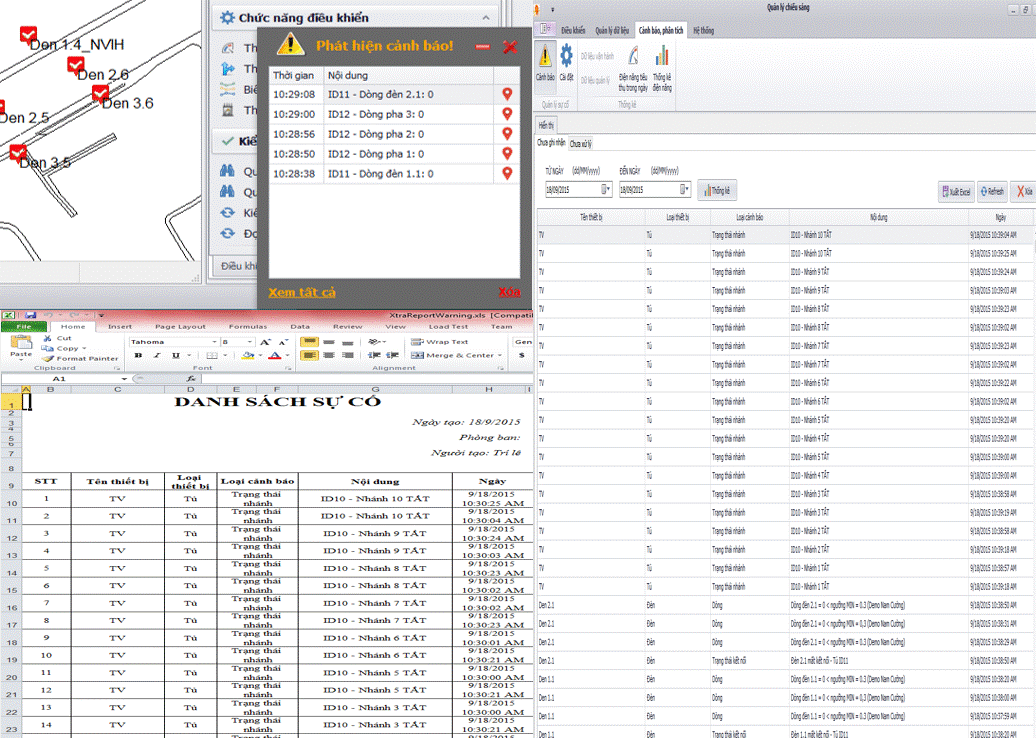1036x738 pixels.
Task: Collapse the Chức năng điều khiển panel
Action: click(487, 18)
